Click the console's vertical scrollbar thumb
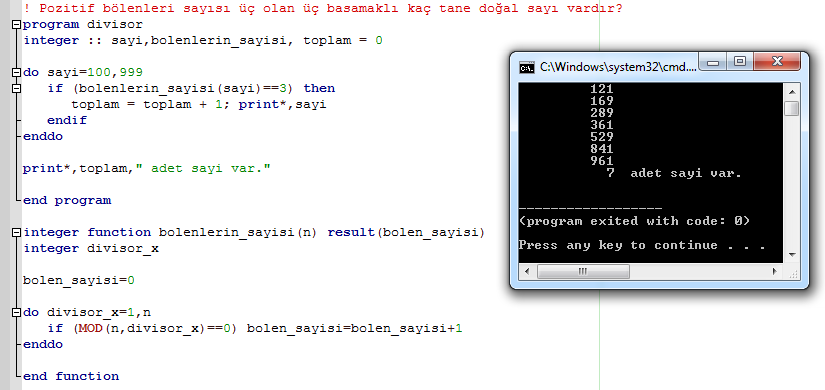The image size is (825, 390). pos(791,108)
